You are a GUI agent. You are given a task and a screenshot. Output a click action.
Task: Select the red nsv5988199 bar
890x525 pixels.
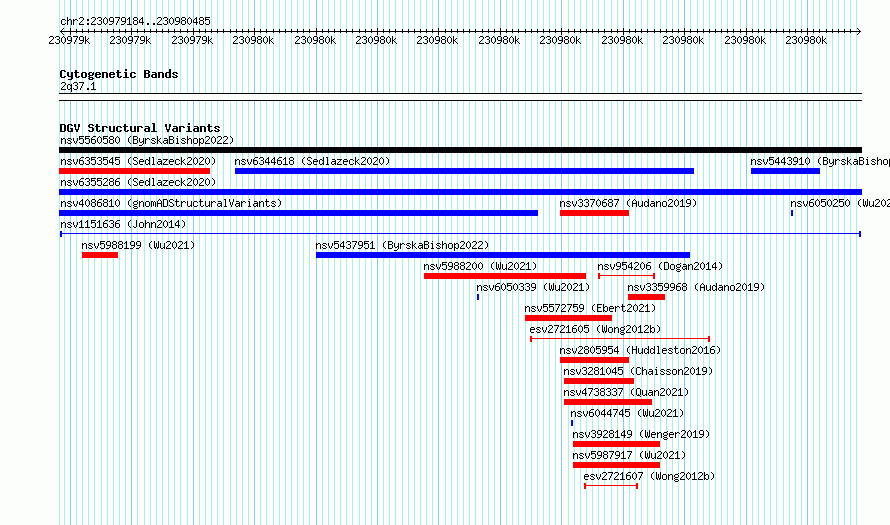pos(100,255)
